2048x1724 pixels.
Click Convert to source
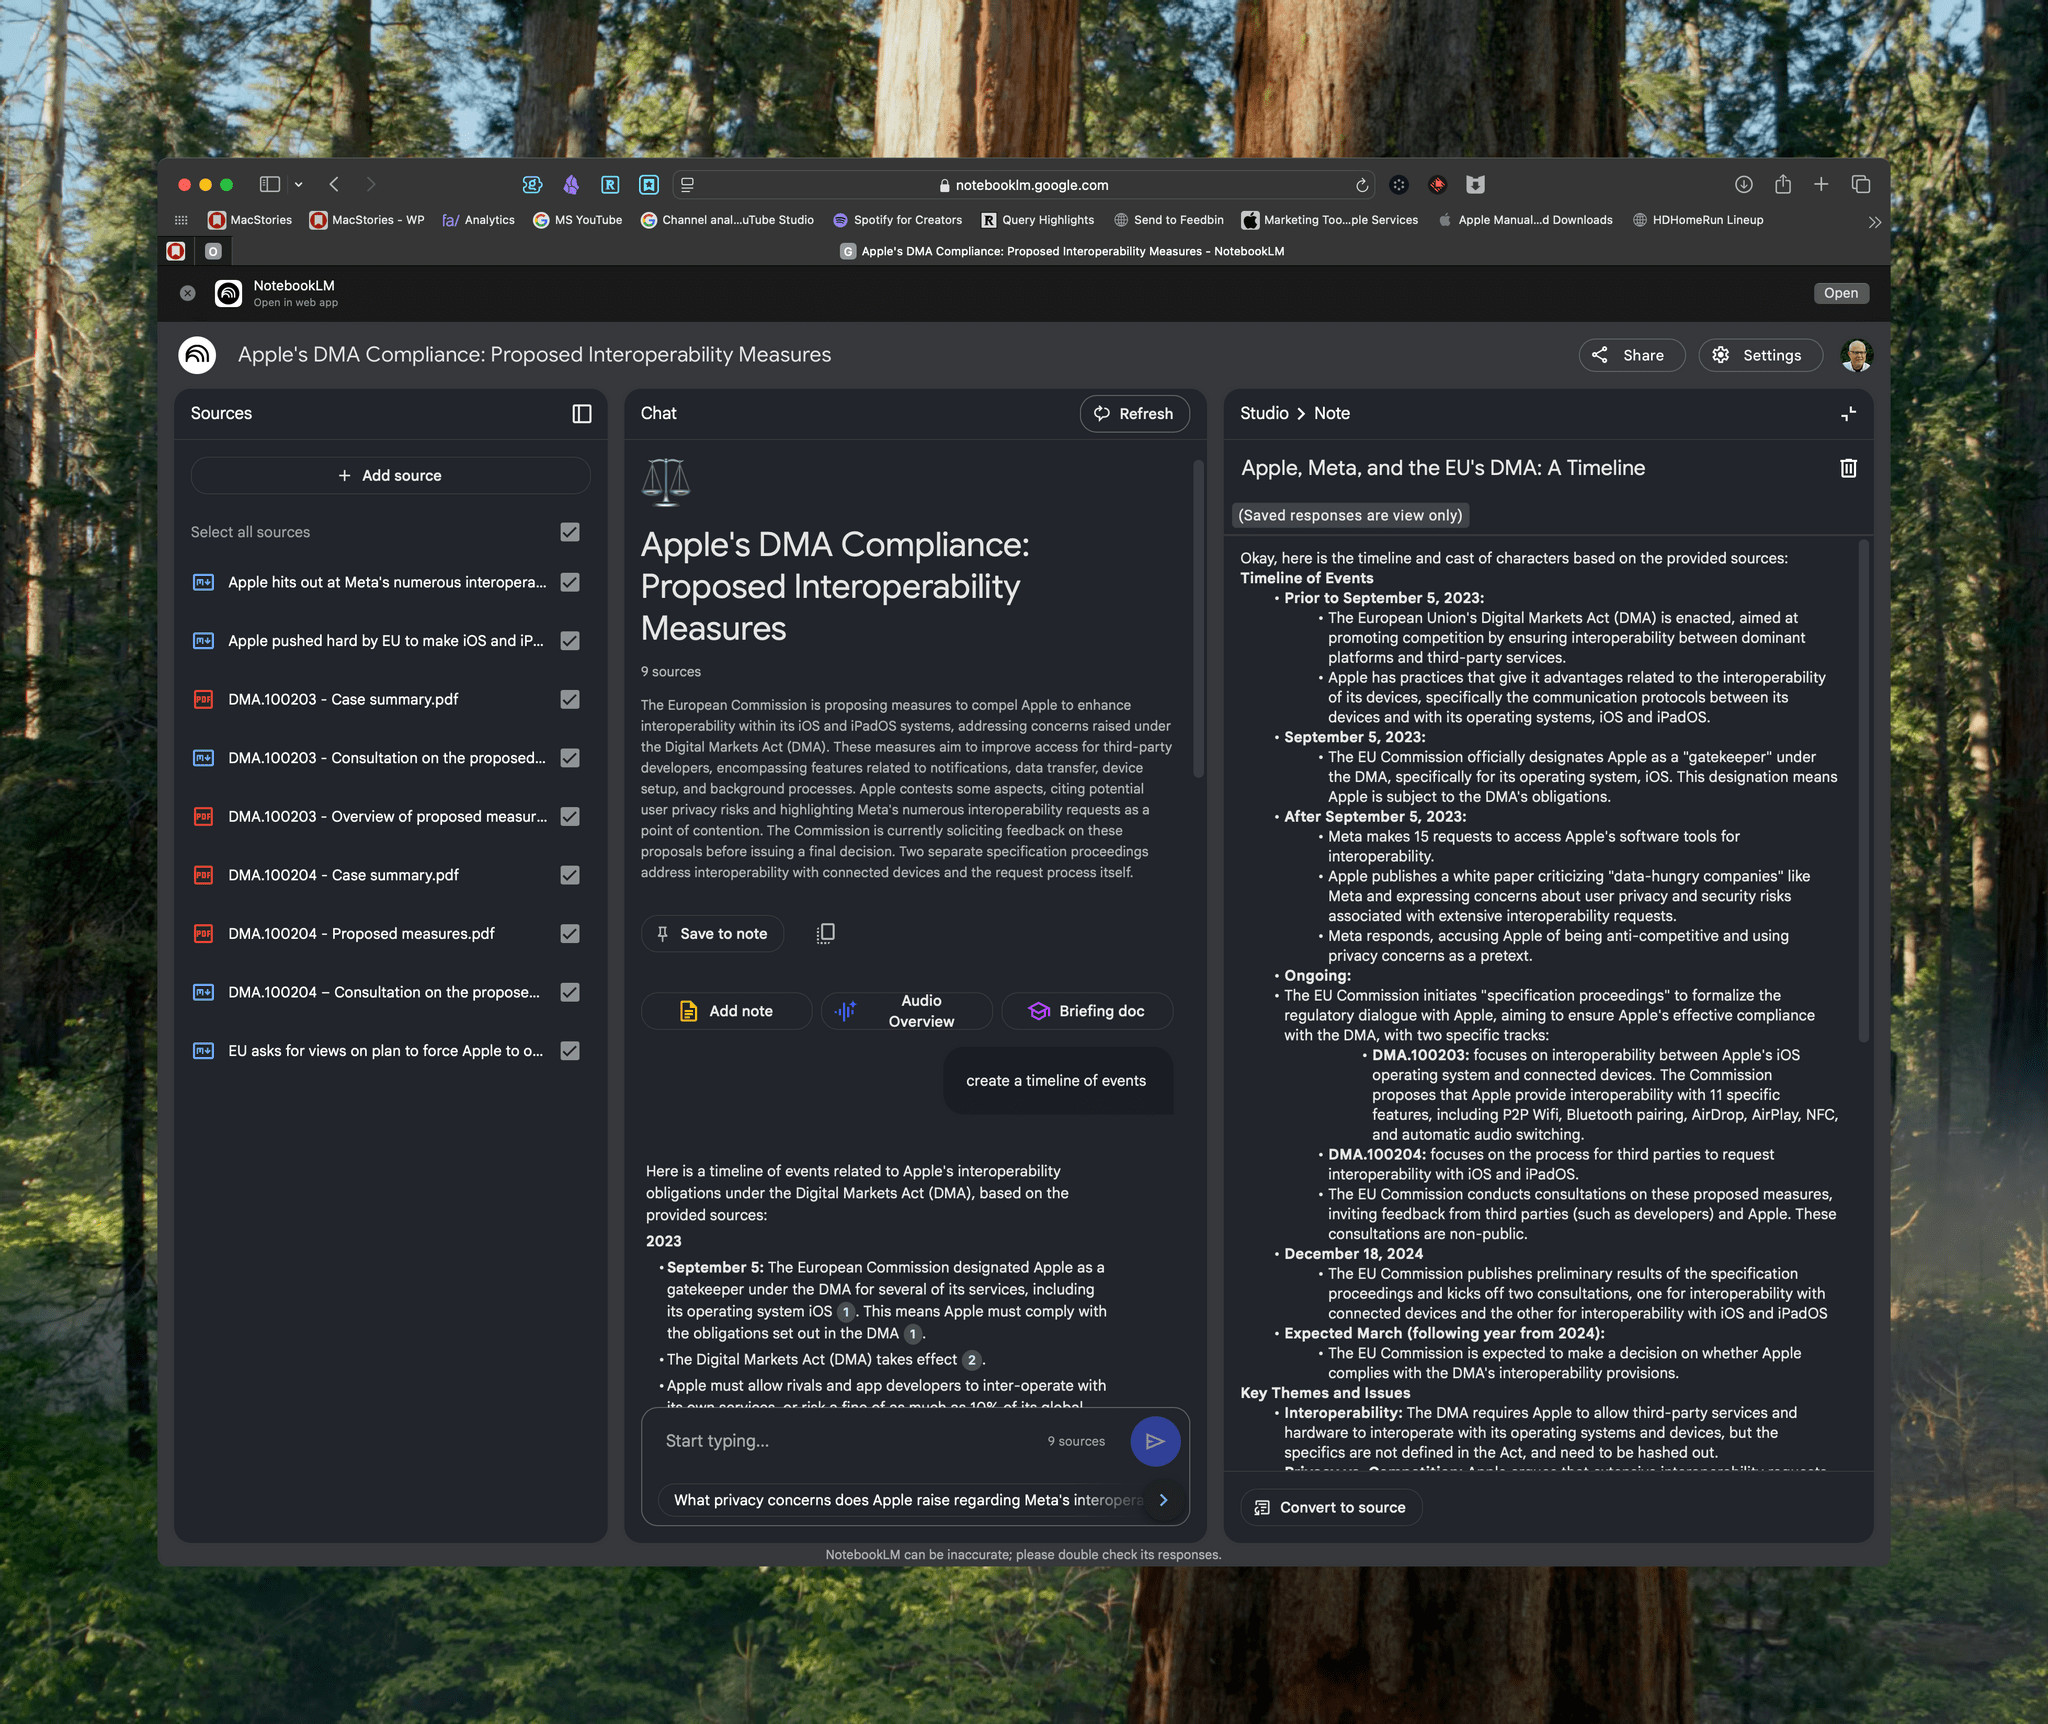click(1331, 1507)
